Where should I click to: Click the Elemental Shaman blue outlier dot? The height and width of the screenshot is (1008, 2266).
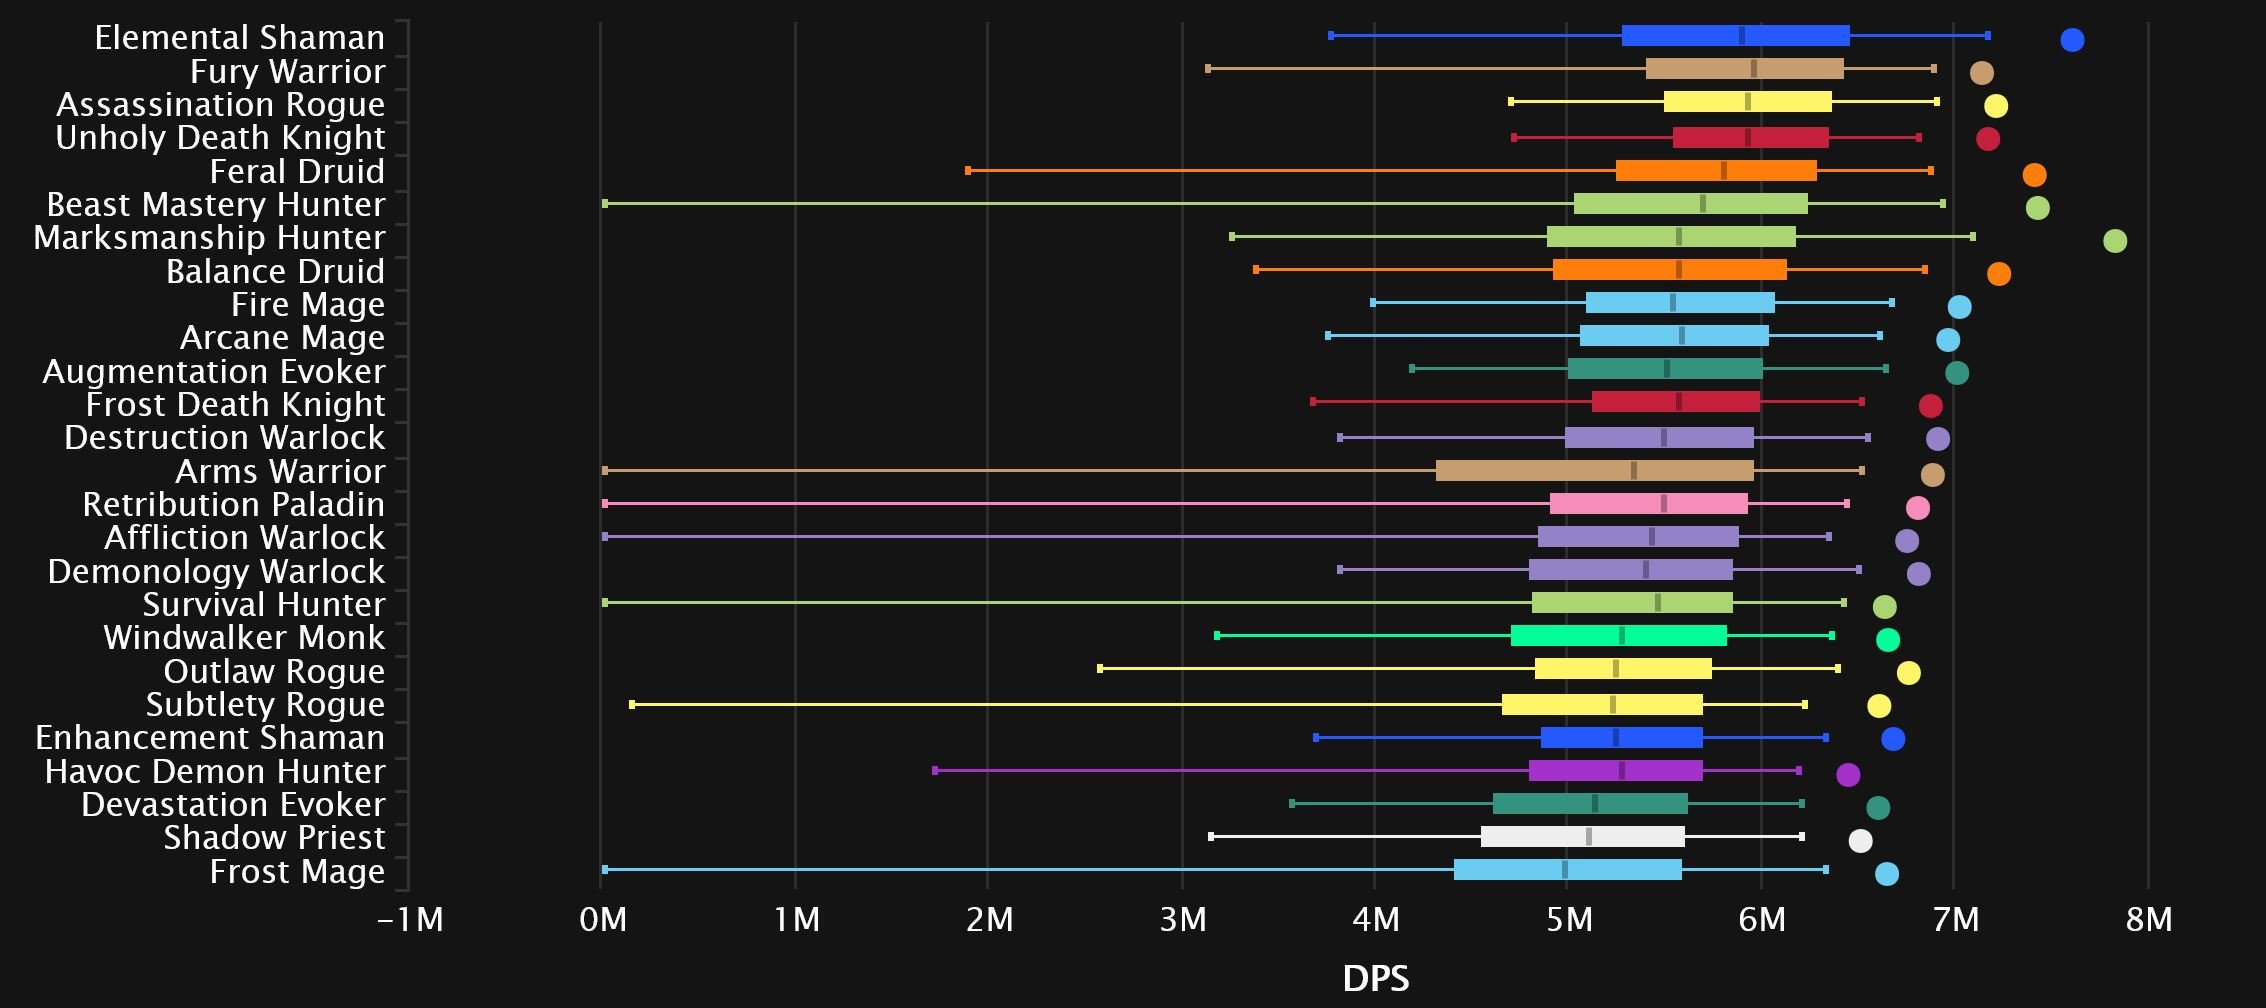(2072, 40)
